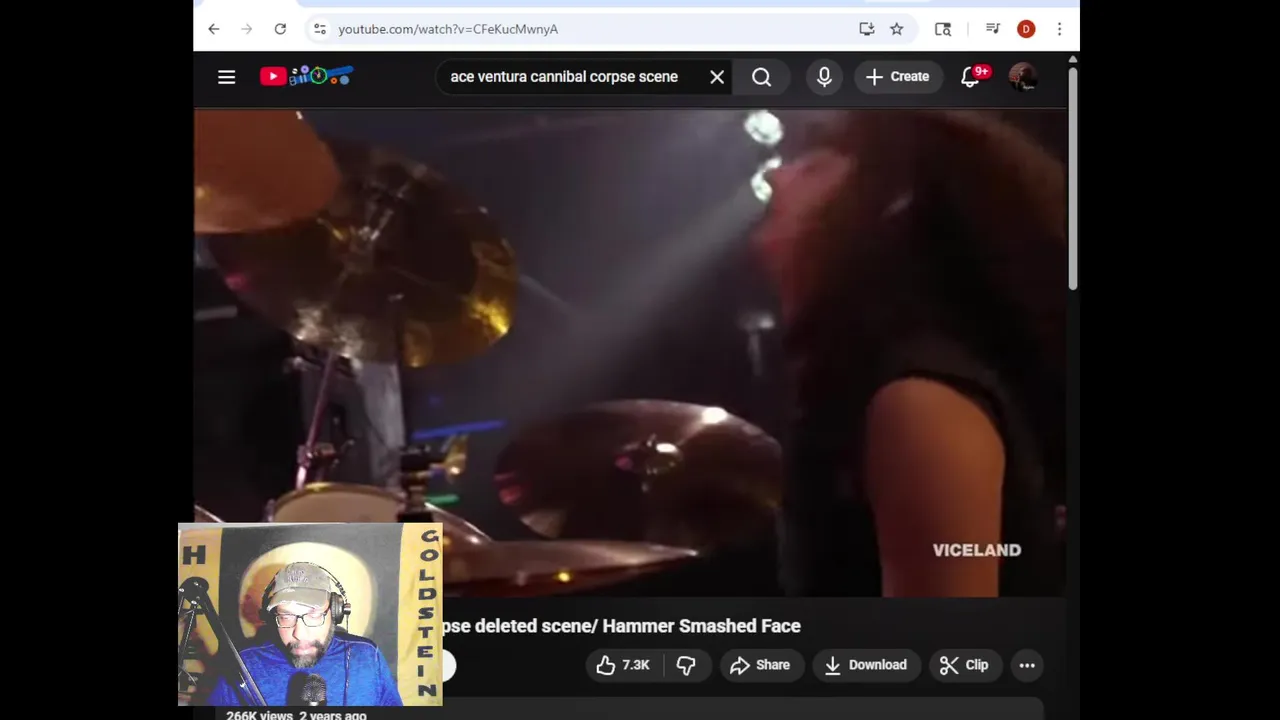Click the Download button
This screenshot has height=720, width=1280.
tap(865, 665)
